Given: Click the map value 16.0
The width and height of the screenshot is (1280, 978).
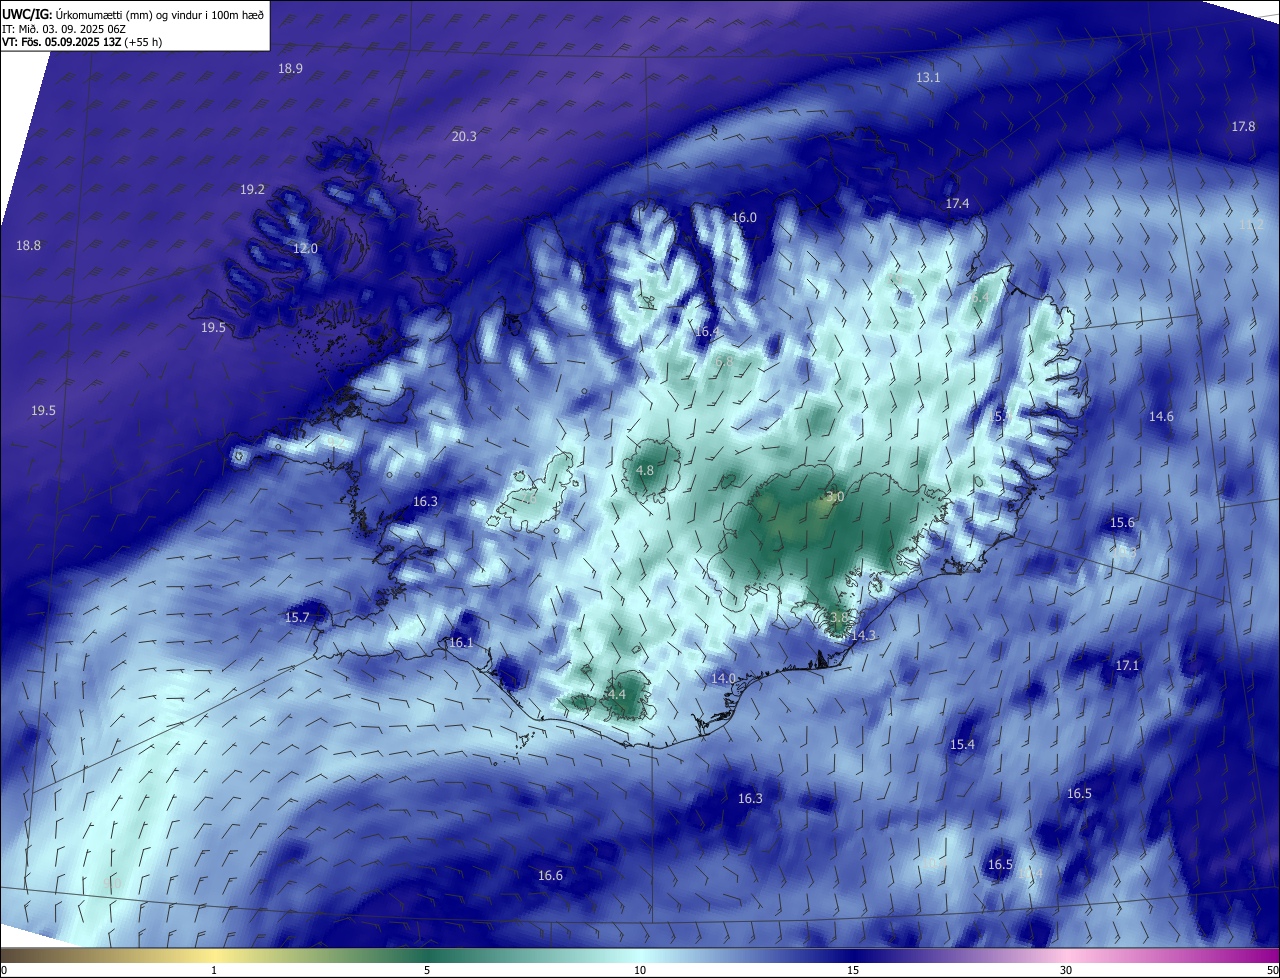Looking at the screenshot, I should 744,217.
